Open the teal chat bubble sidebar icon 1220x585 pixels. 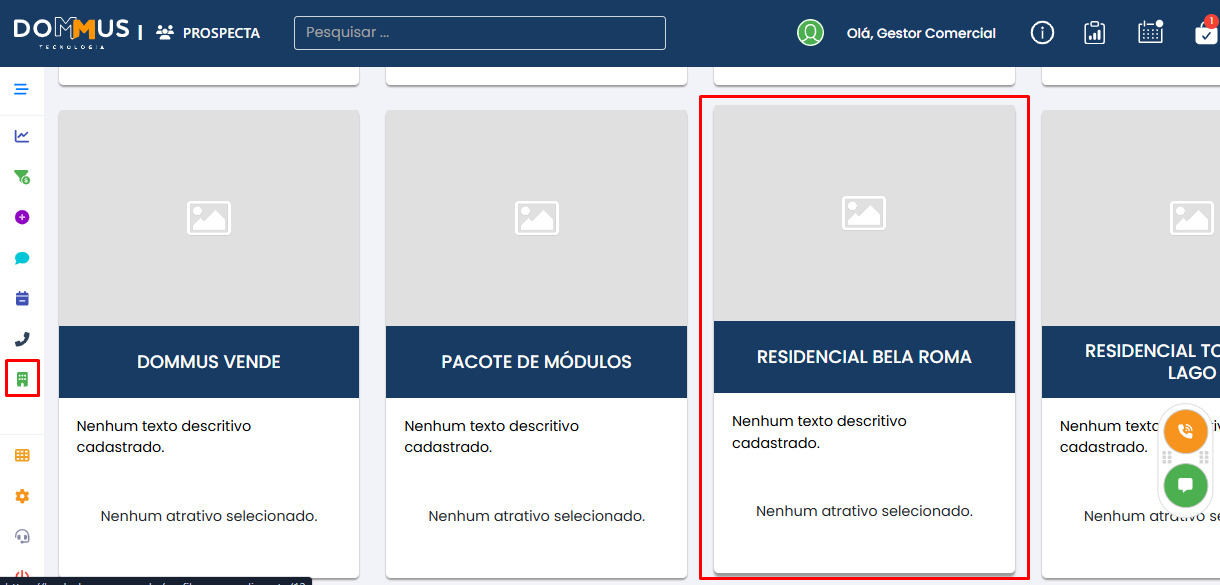[x=22, y=258]
